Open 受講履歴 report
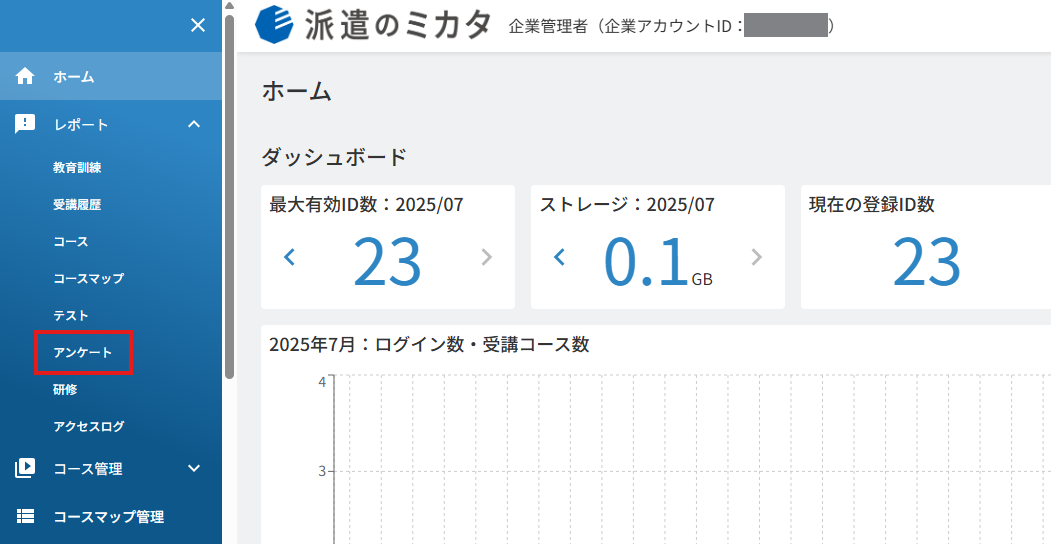1051x544 pixels. click(78, 205)
